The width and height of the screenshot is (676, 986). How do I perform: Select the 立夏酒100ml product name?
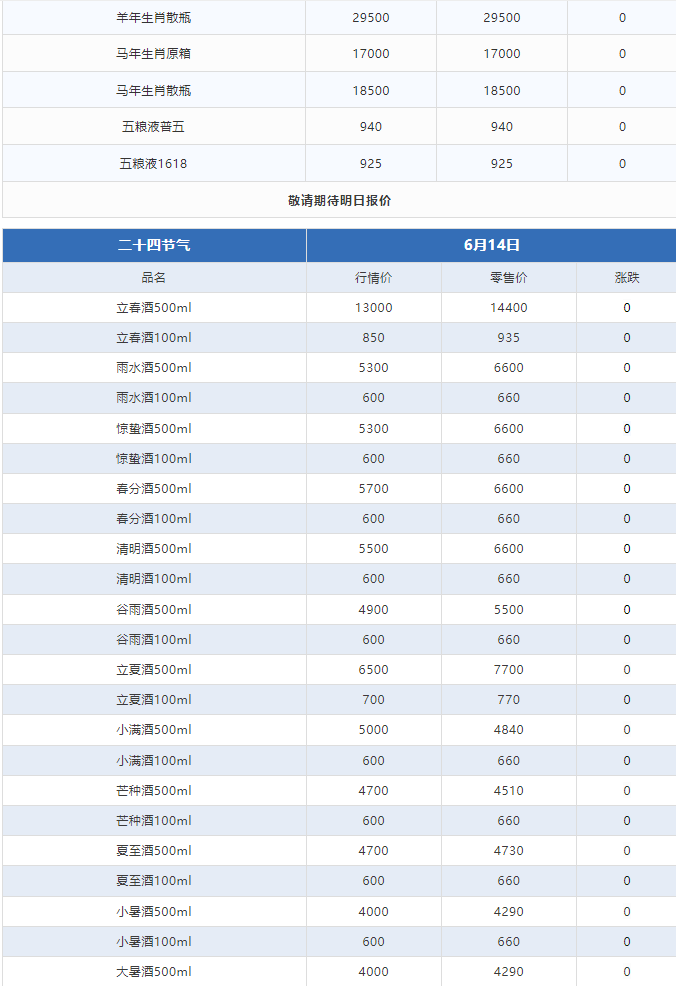(x=153, y=699)
